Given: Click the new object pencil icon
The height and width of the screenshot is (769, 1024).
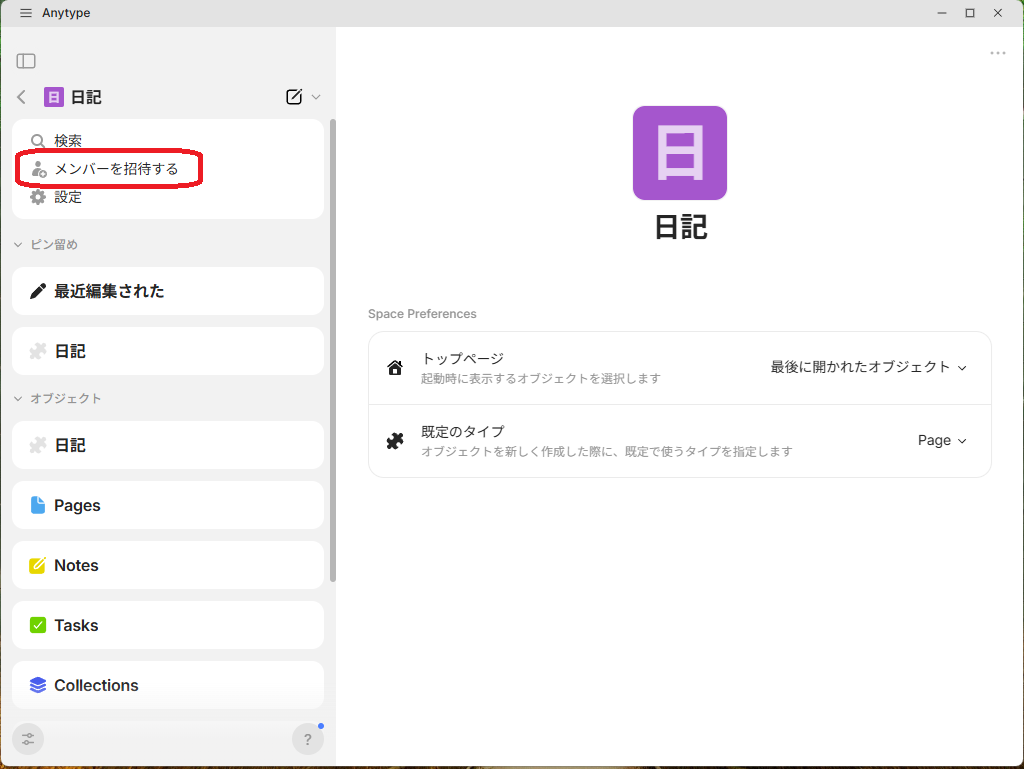Looking at the screenshot, I should click(294, 97).
